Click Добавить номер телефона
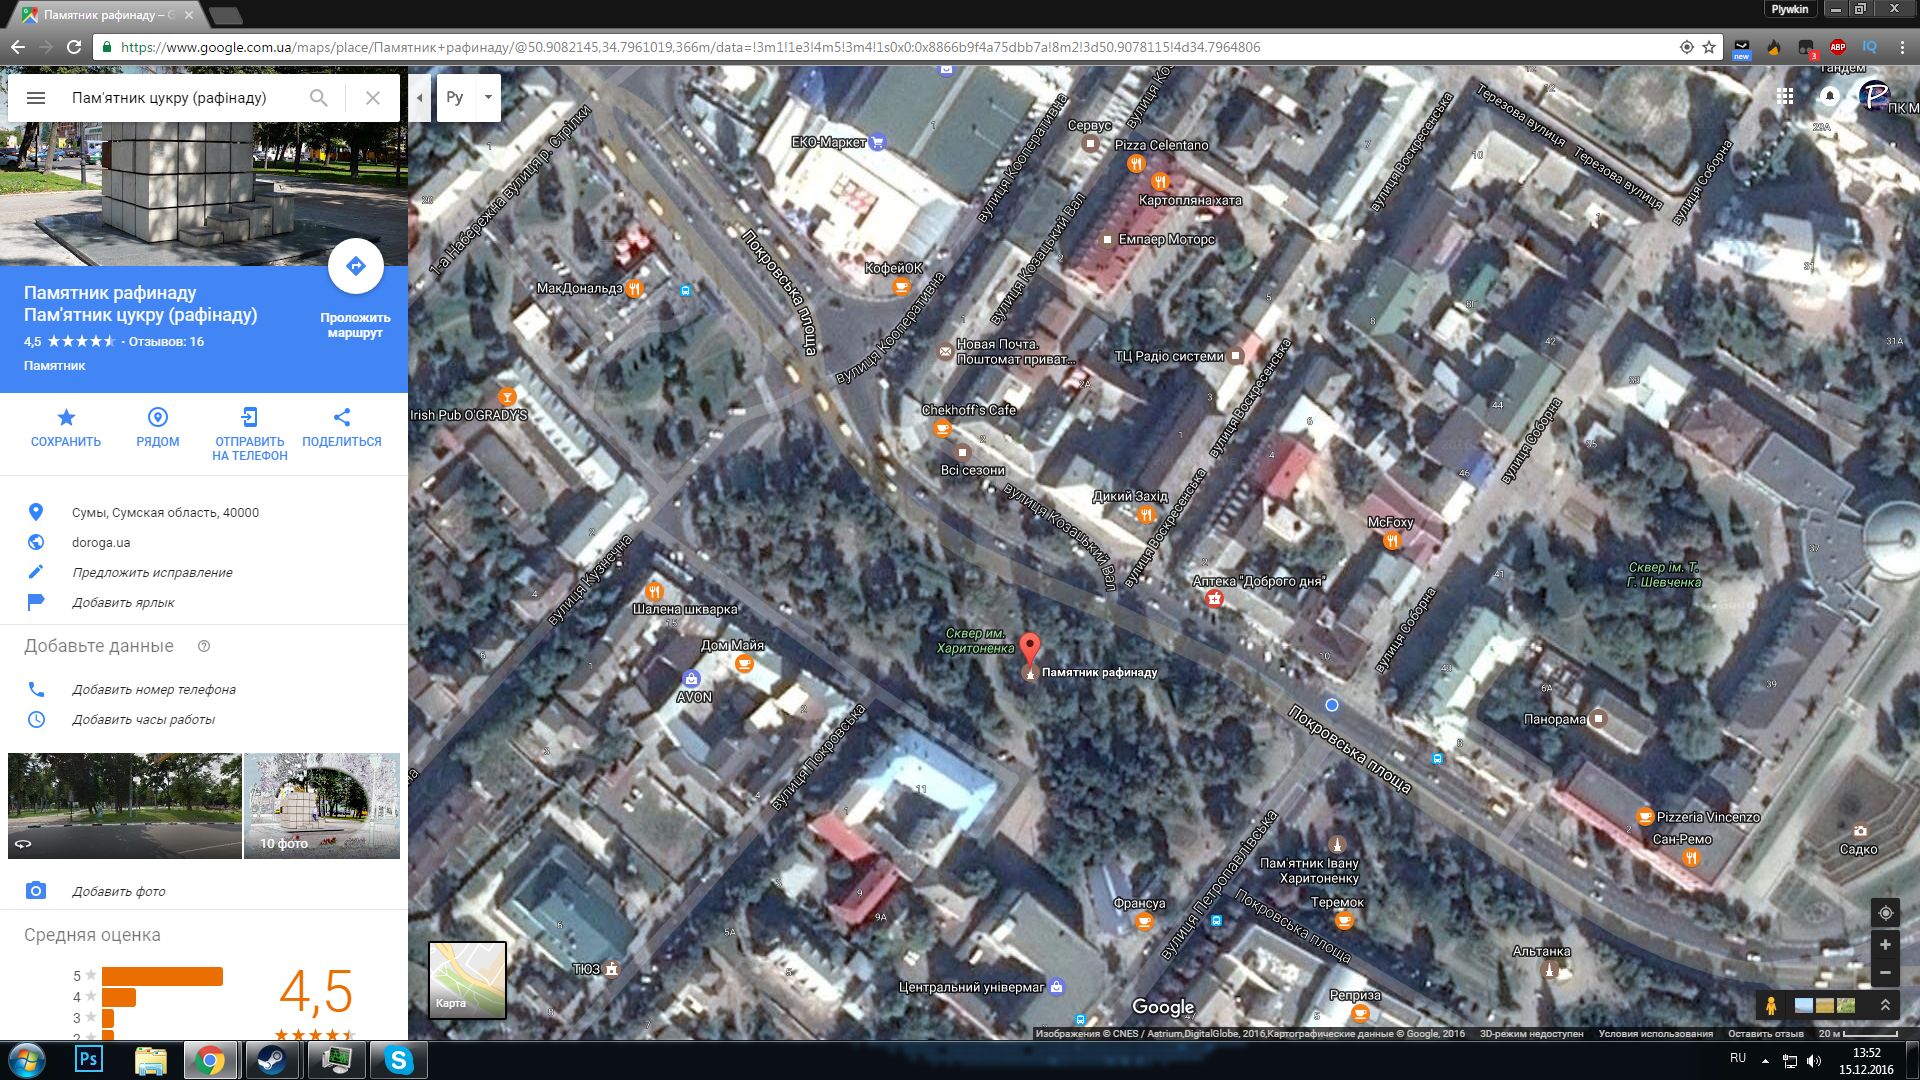 click(x=154, y=690)
